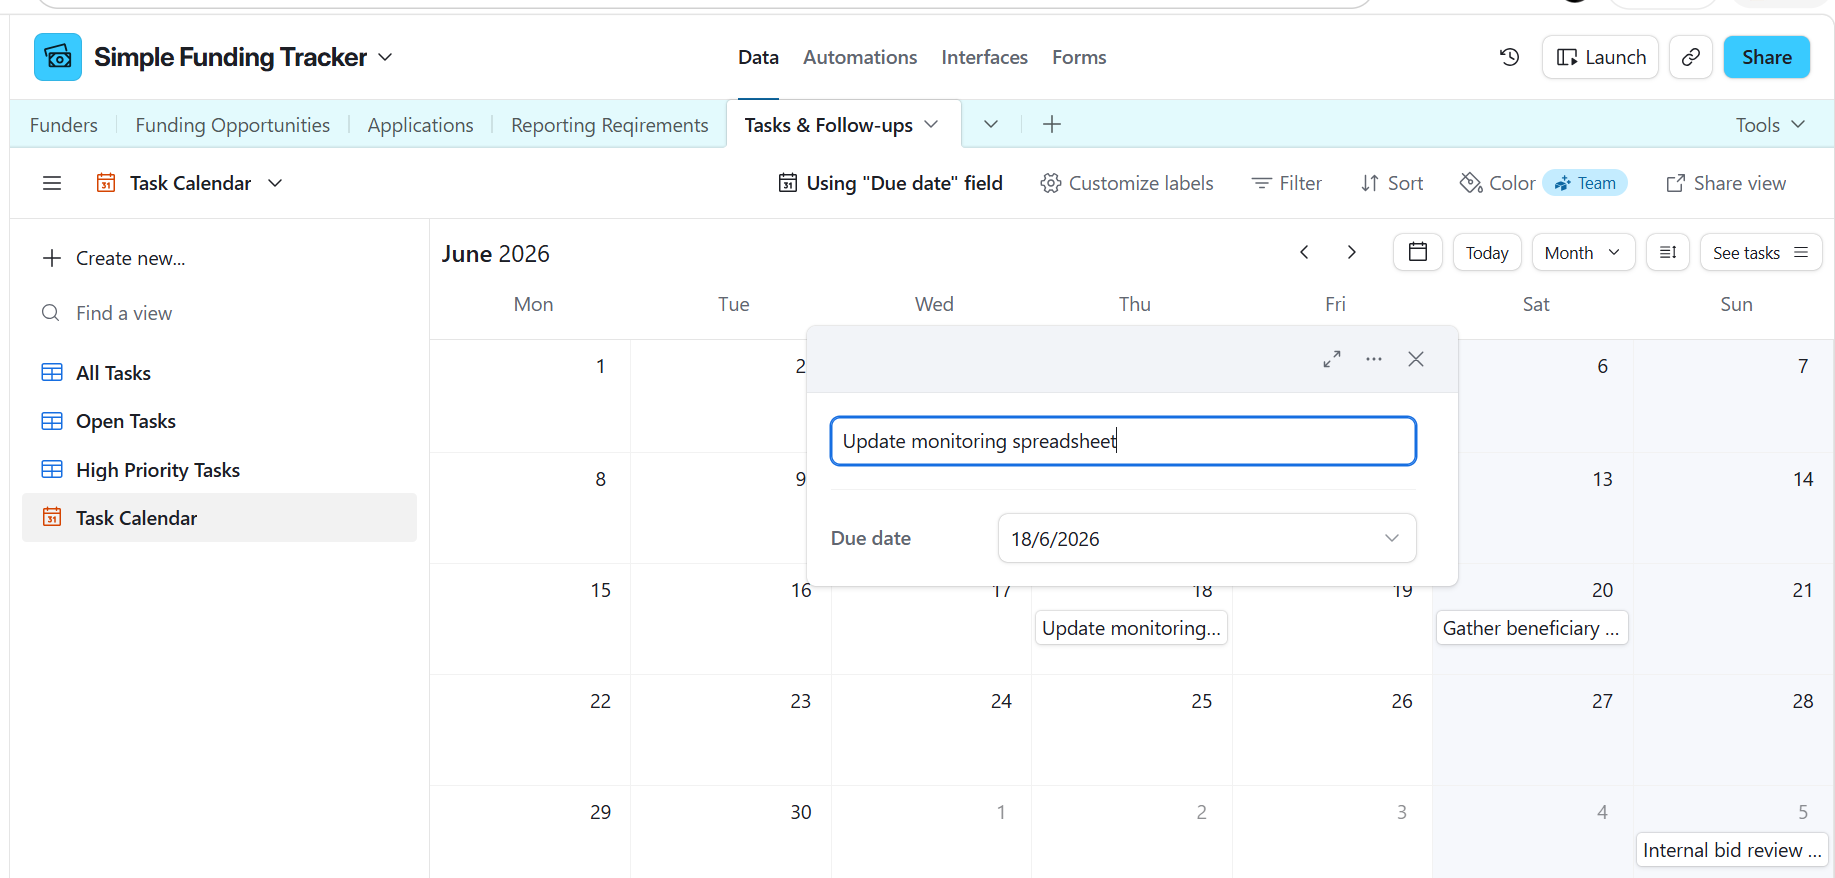Select June 25 calendar cell
This screenshot has width=1835, height=878.
pos(1131,730)
